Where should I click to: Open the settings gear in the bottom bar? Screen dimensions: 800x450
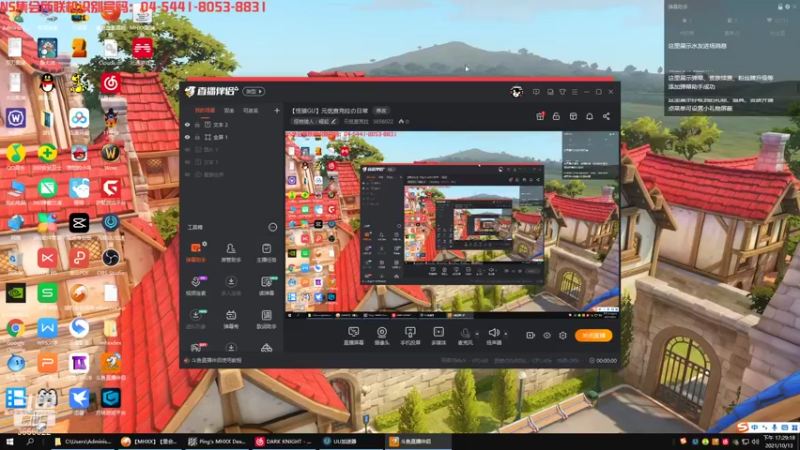coord(563,335)
